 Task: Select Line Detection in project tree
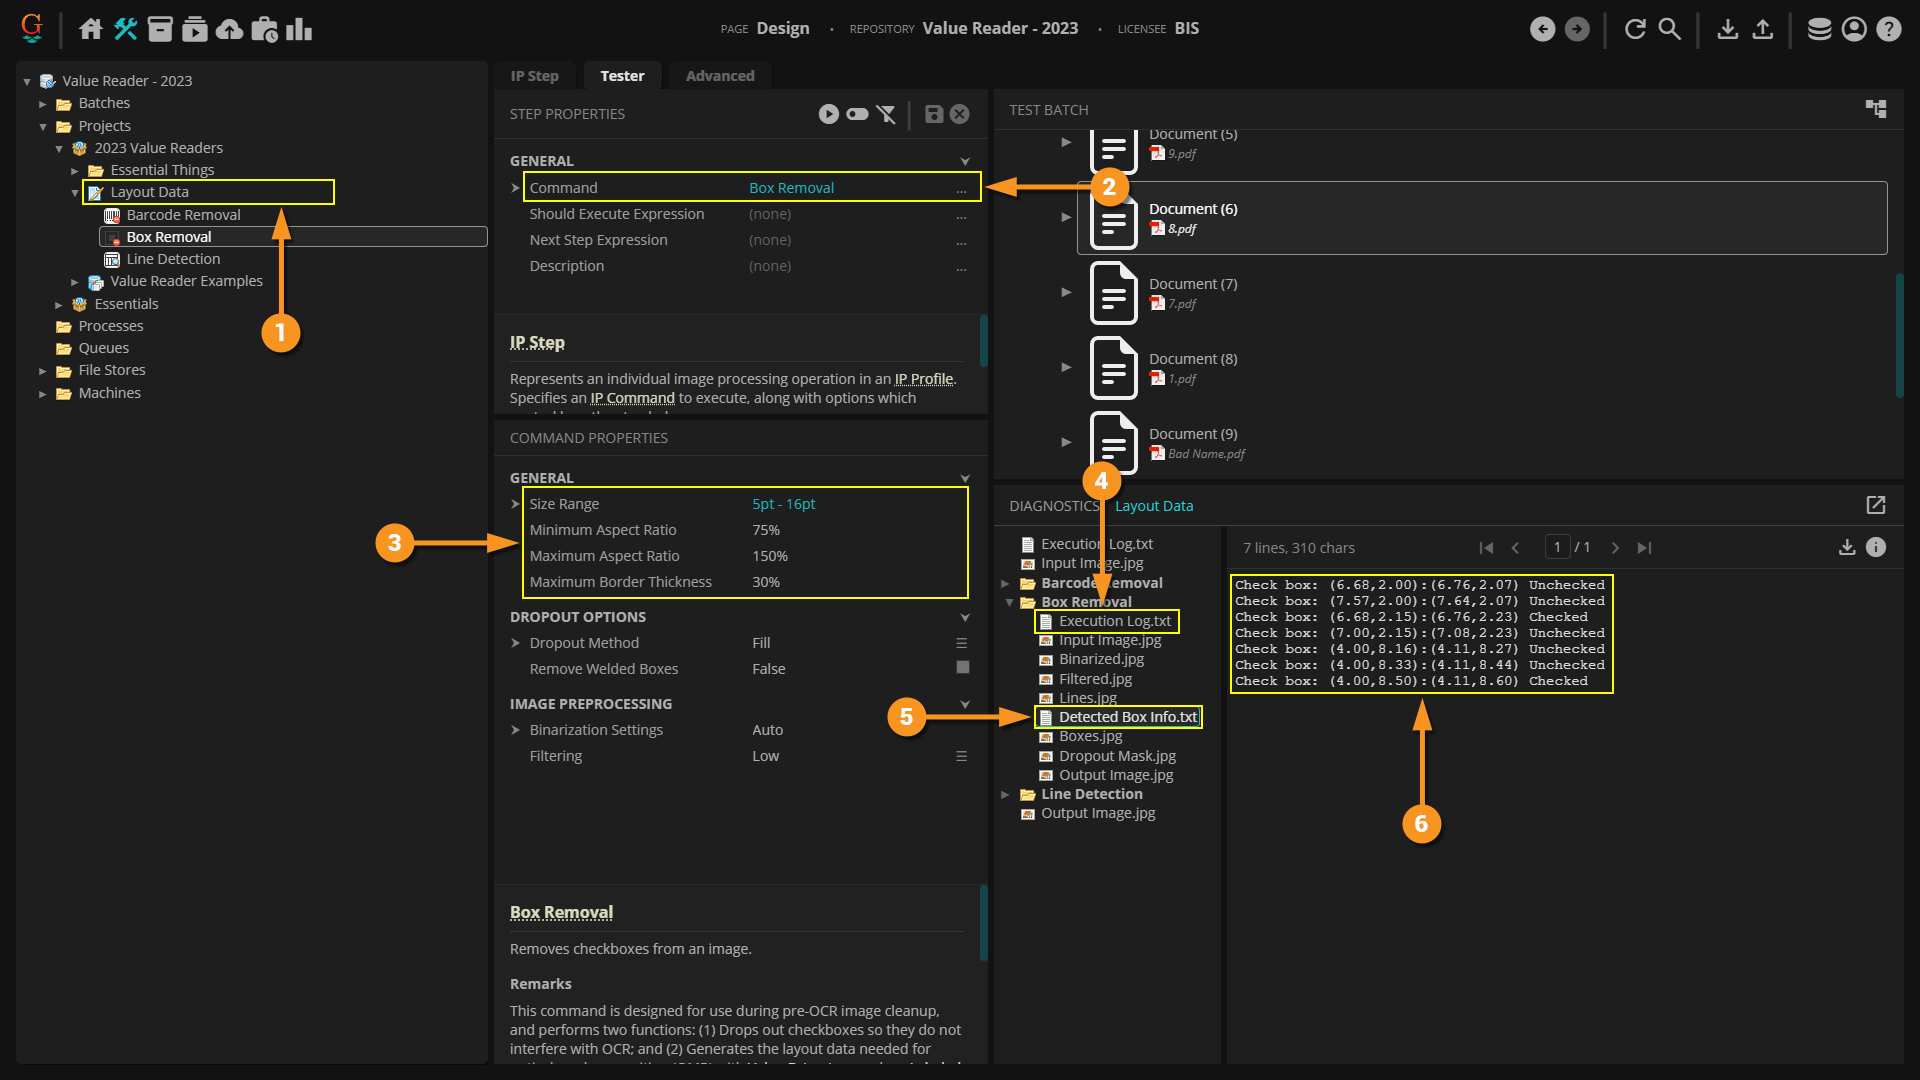[173, 259]
